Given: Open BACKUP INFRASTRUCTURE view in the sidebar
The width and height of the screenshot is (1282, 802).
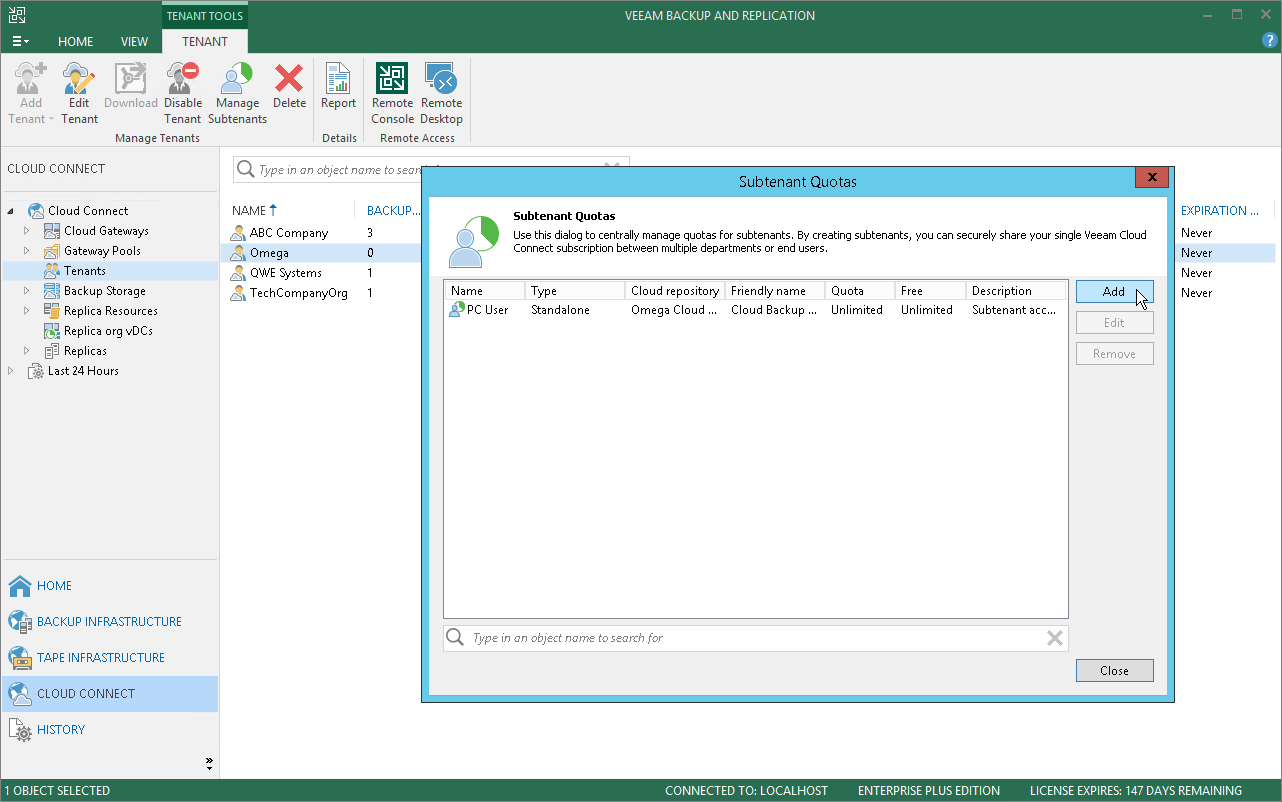Looking at the screenshot, I should (x=109, y=622).
